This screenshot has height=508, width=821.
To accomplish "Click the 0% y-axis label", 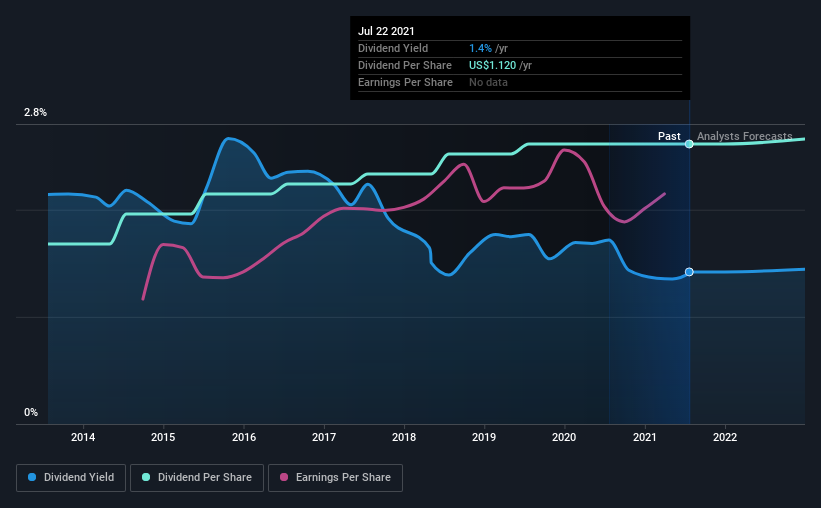I will point(31,413).
